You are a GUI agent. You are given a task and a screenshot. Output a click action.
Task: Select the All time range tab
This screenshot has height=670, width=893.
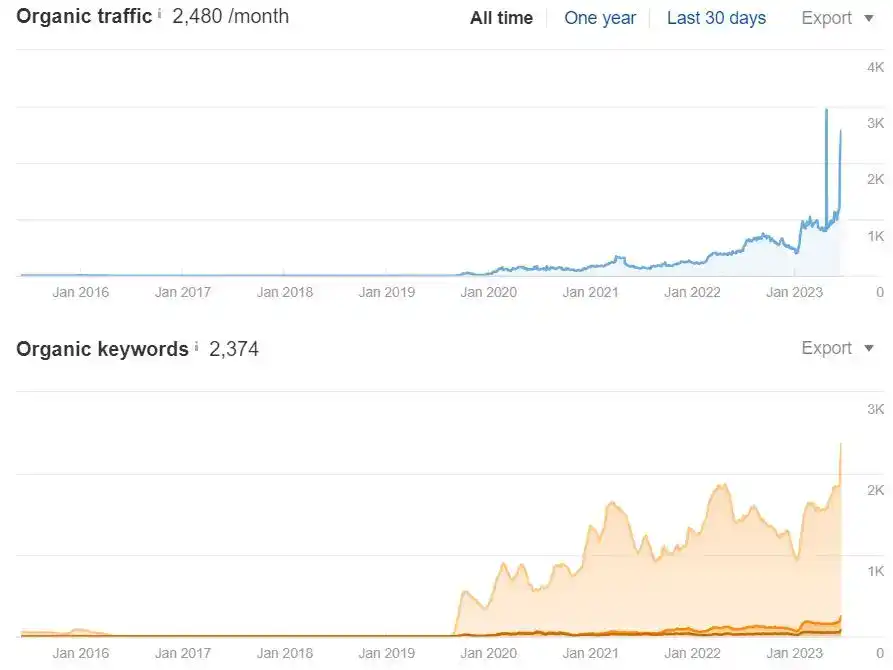[x=501, y=18]
